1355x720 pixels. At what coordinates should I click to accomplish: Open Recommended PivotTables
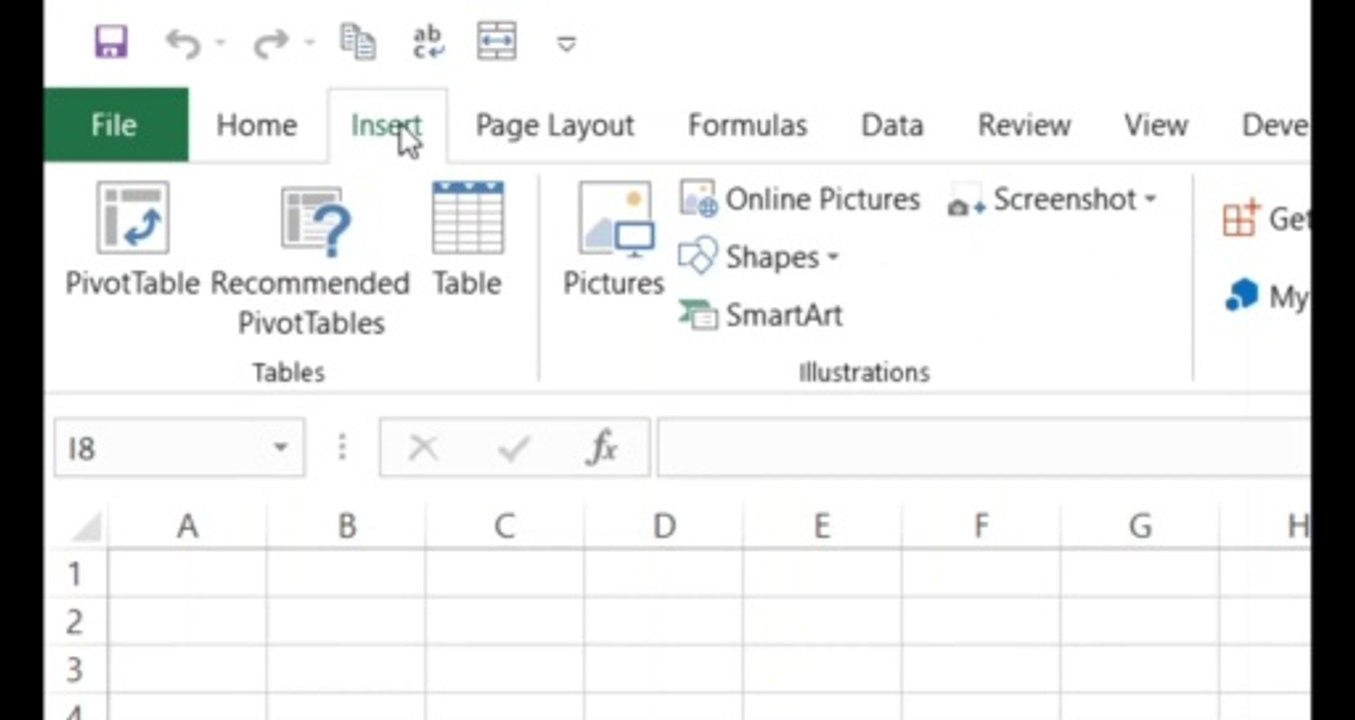click(x=311, y=260)
